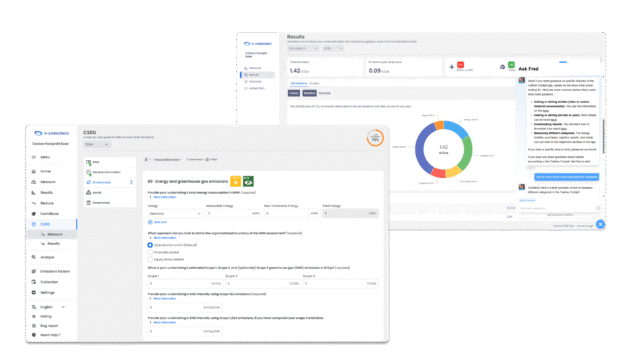Click the Reduce icon in sidebar
640x364 pixels.
[34, 203]
